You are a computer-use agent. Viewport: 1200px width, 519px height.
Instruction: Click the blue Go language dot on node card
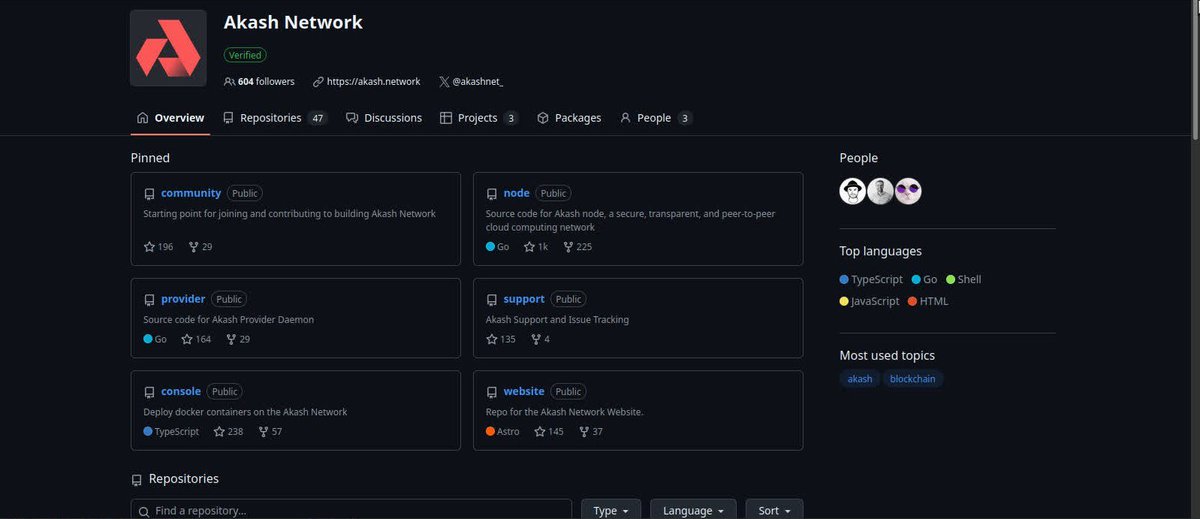[x=490, y=247]
